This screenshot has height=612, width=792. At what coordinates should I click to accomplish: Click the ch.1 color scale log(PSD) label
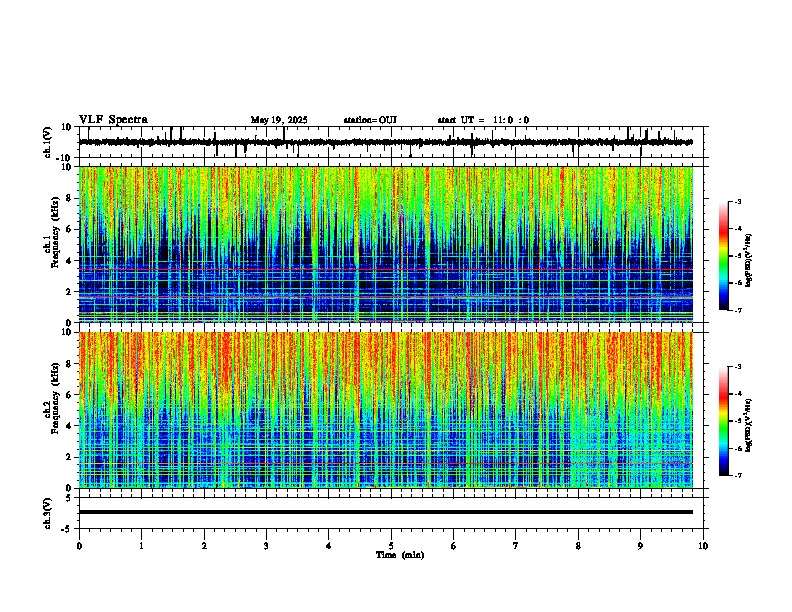coord(749,261)
